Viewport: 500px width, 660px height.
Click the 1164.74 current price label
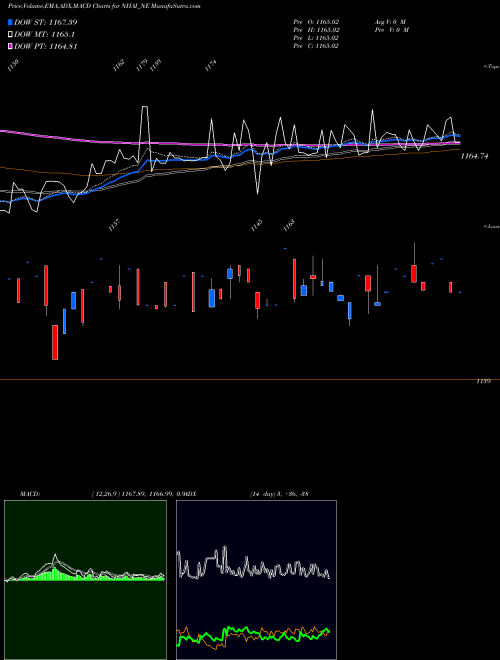click(474, 156)
